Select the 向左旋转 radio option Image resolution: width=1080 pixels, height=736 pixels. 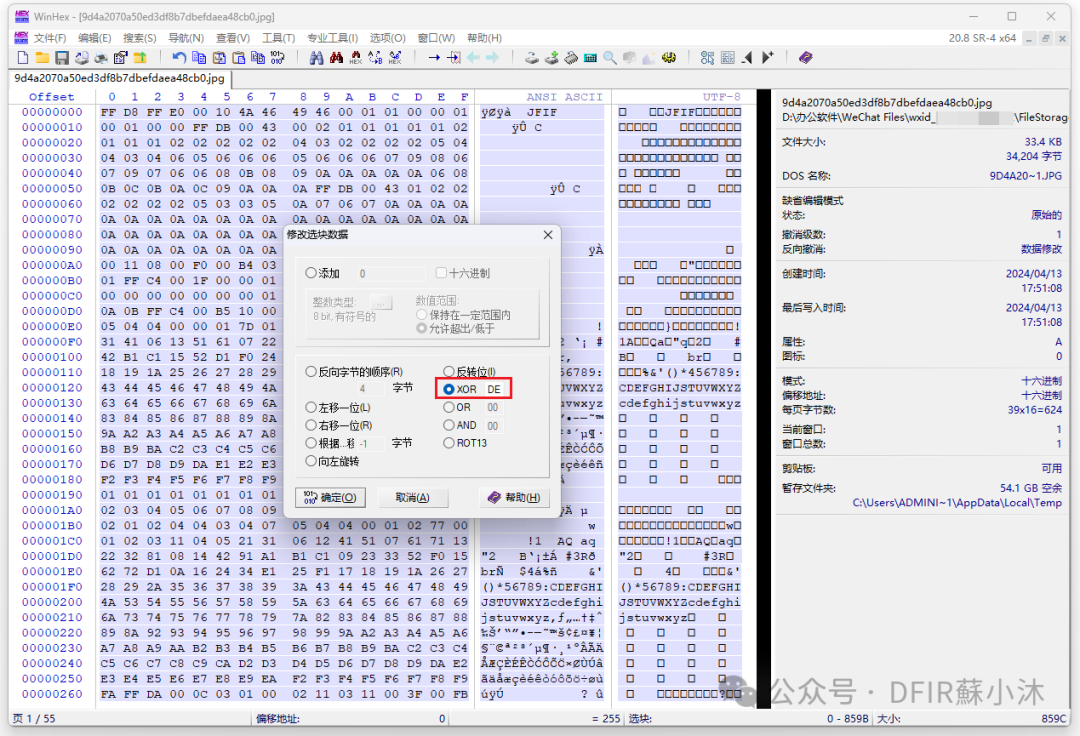311,461
